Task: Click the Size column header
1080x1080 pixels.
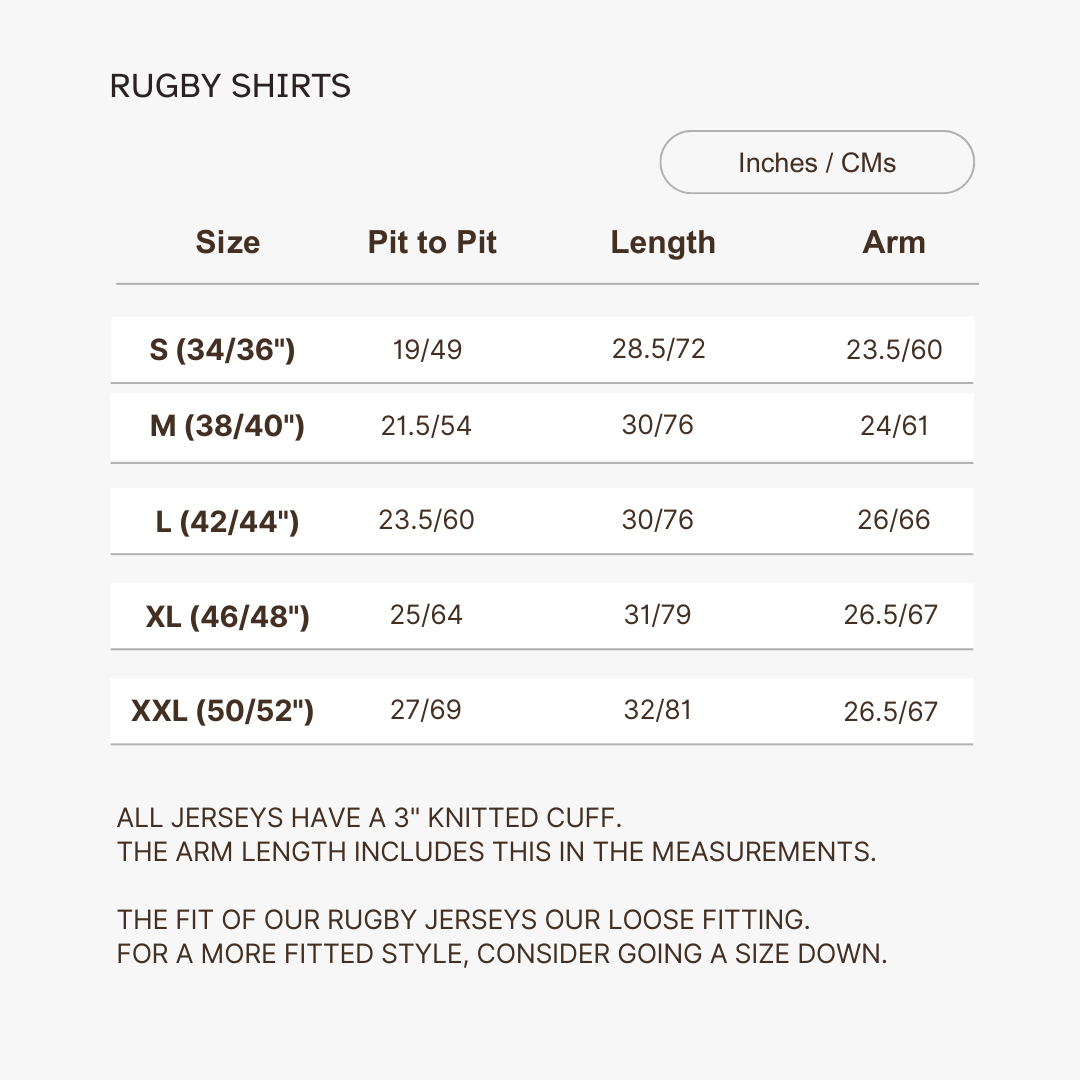Action: pos(227,243)
